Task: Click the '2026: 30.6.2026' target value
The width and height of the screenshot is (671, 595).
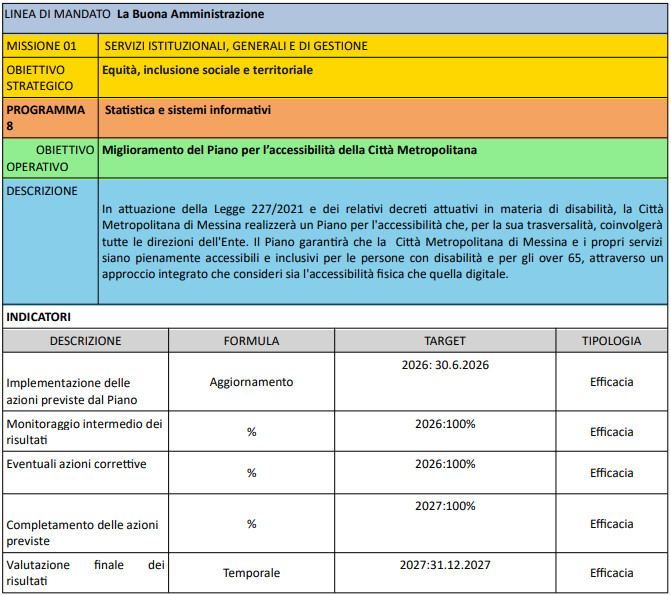Action: [x=444, y=365]
